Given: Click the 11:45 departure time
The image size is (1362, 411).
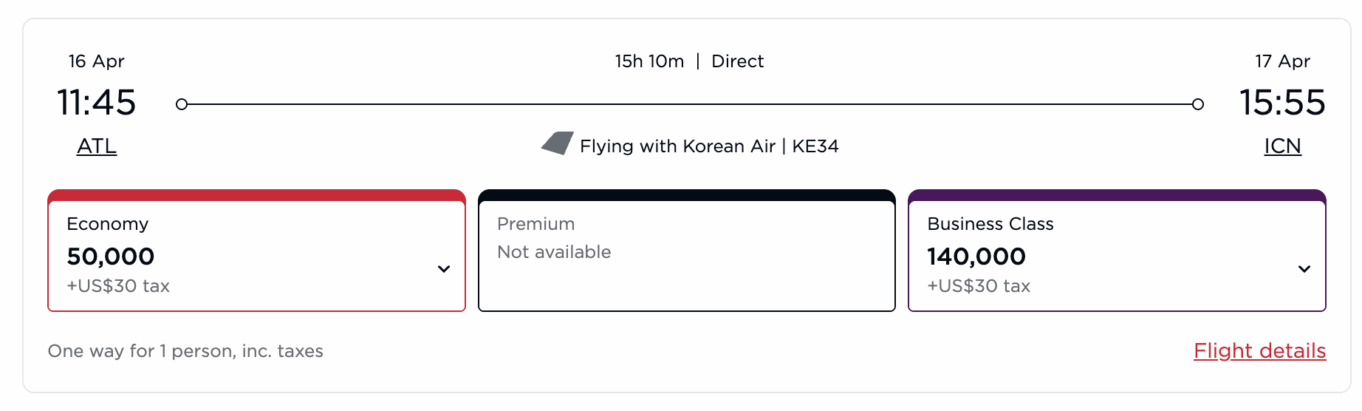Looking at the screenshot, I should [x=96, y=103].
